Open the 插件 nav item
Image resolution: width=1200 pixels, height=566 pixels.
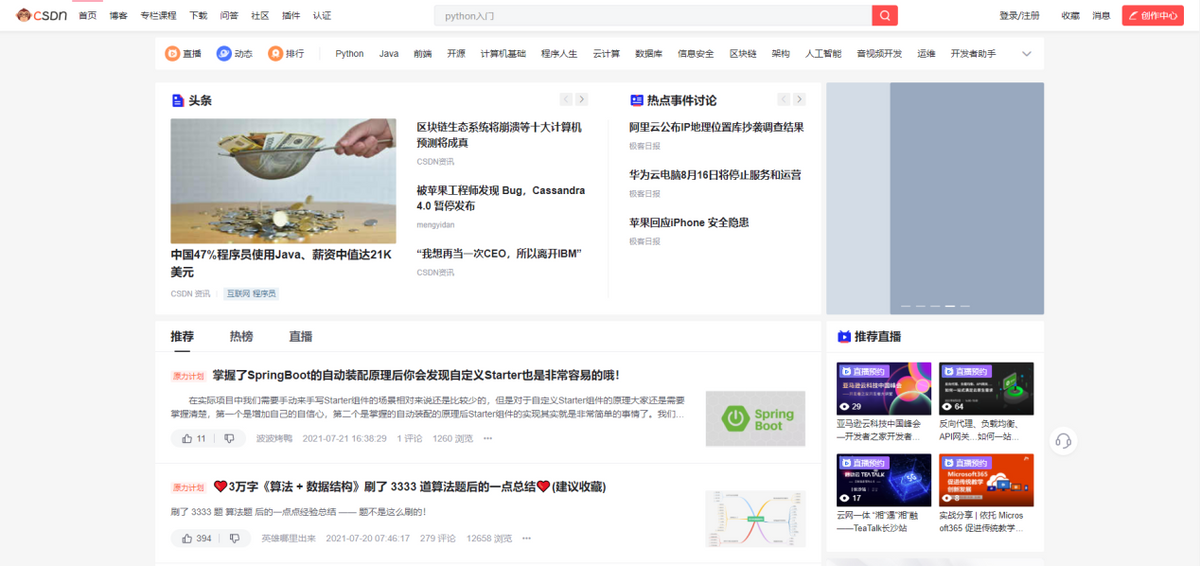click(x=291, y=16)
